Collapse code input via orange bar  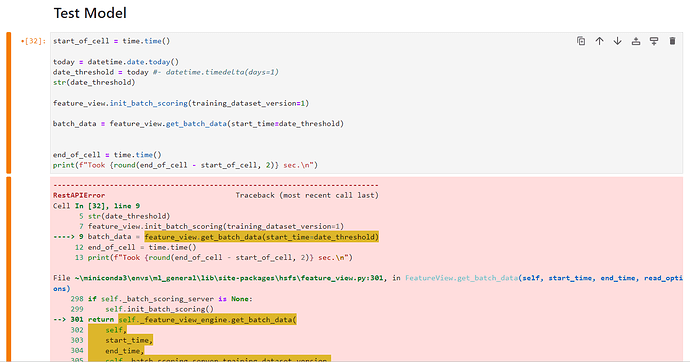pyautogui.click(x=8, y=102)
